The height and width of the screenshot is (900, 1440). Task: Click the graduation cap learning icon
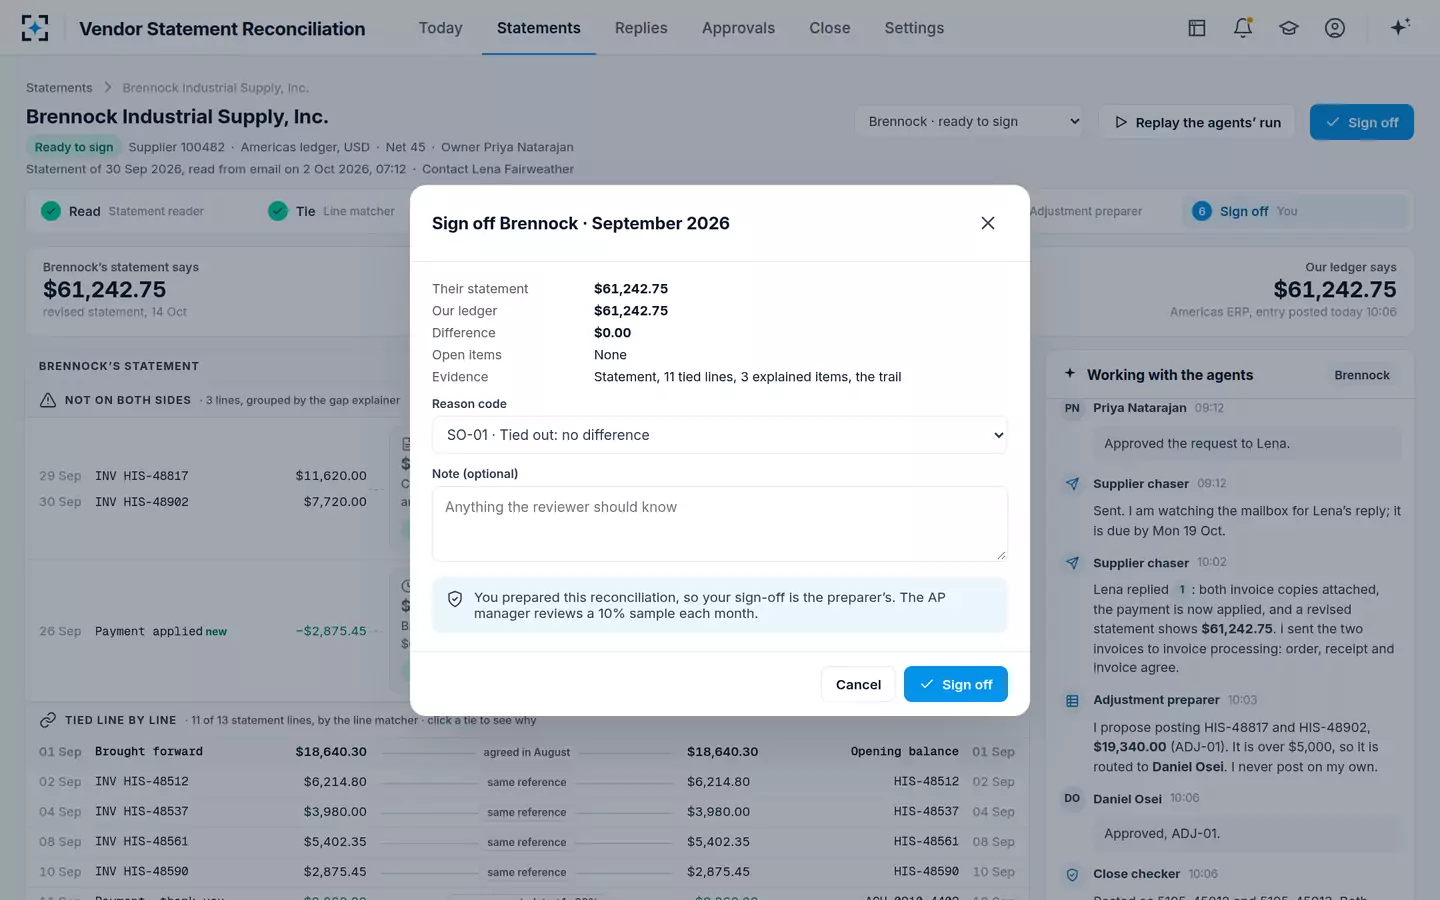click(x=1289, y=28)
